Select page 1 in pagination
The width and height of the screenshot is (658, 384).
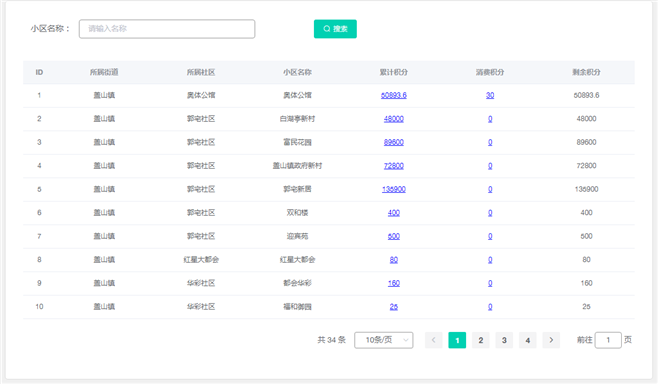click(457, 340)
